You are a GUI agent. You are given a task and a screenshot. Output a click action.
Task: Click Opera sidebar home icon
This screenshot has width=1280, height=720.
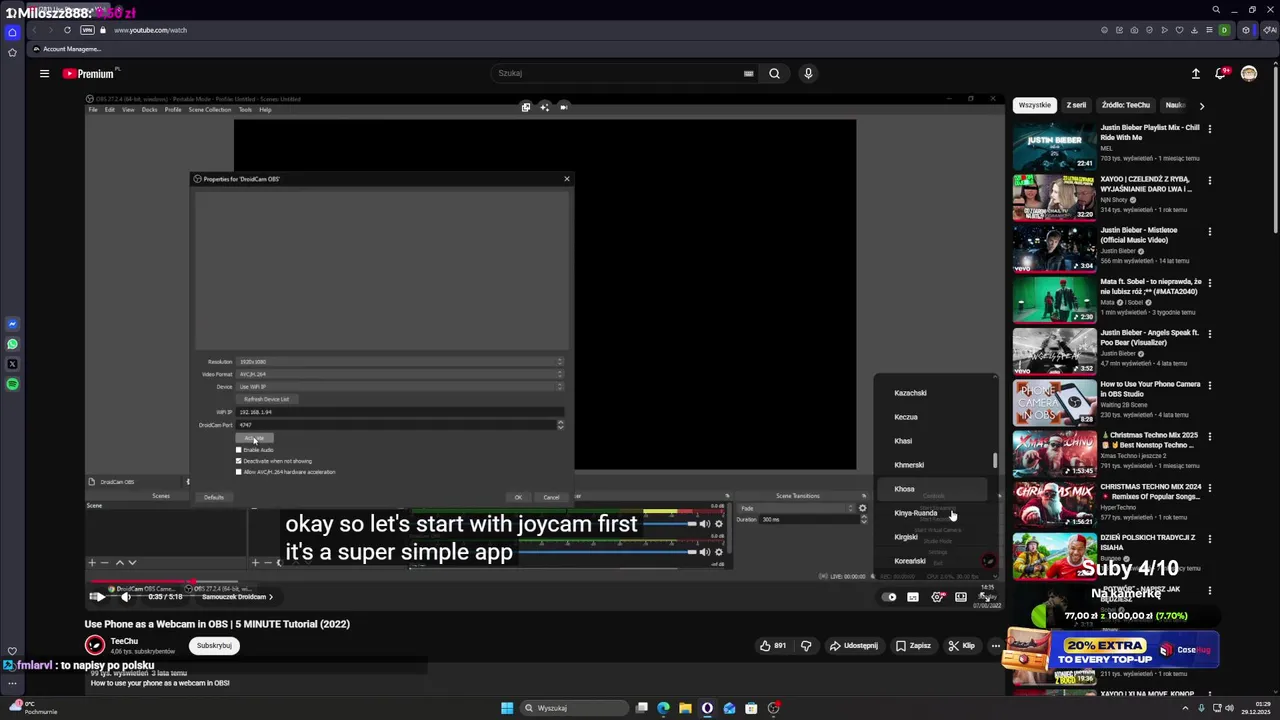[x=12, y=32]
